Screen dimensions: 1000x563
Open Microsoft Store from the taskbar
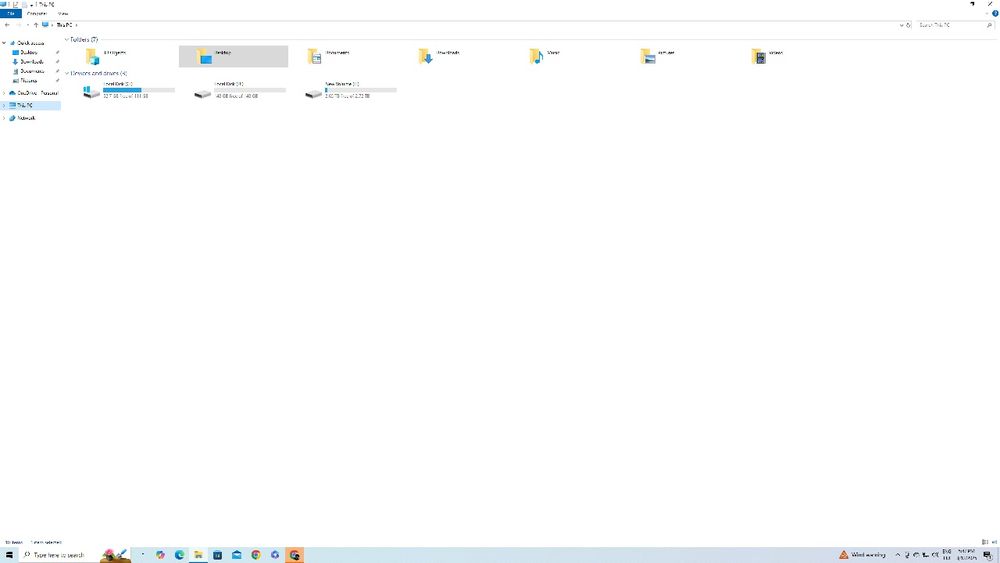pyautogui.click(x=217, y=555)
